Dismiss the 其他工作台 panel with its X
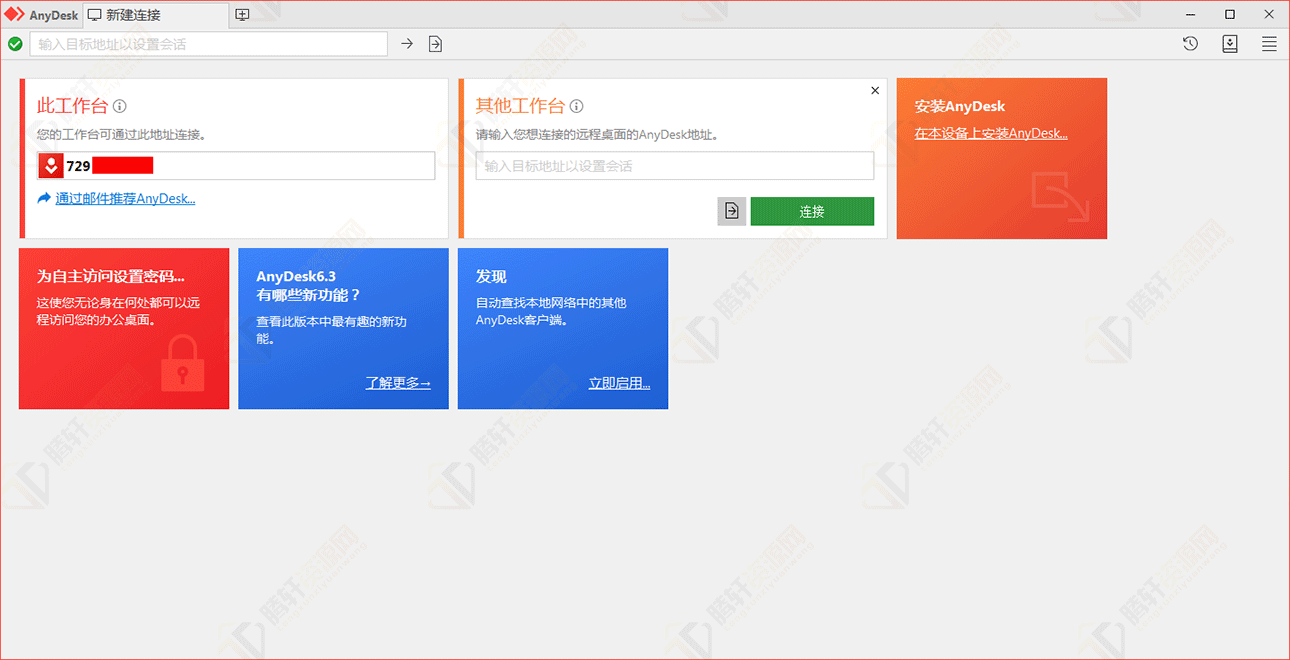 tap(874, 89)
